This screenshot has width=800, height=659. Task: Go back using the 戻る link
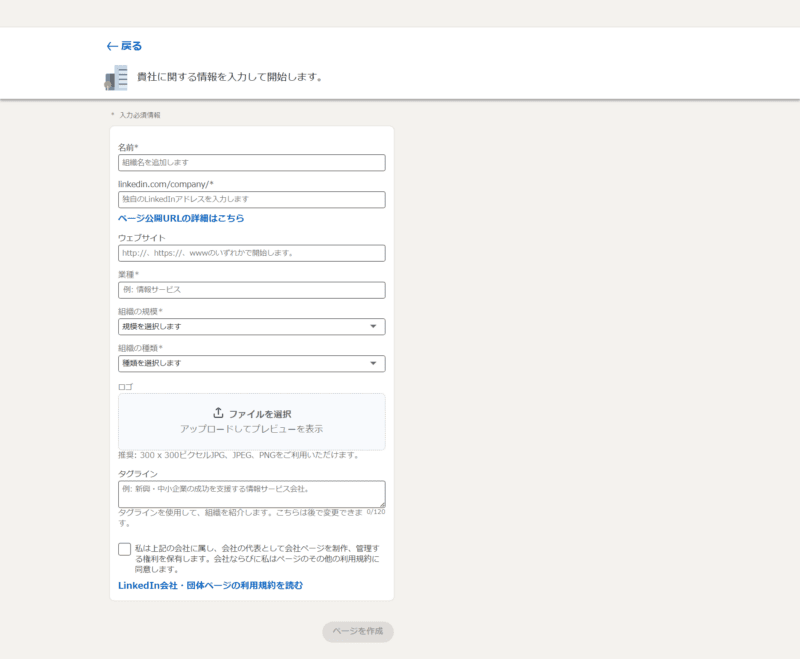coord(124,46)
